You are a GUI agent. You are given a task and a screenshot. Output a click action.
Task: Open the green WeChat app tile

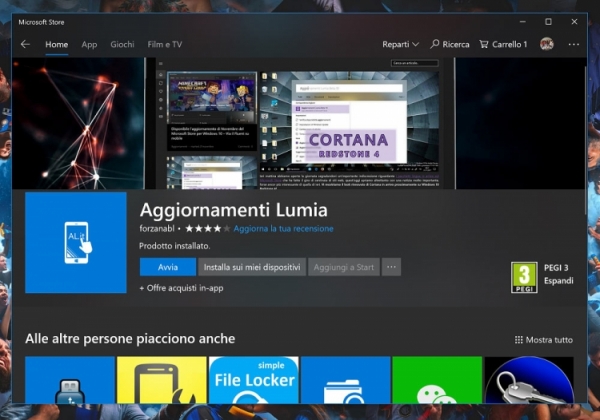(437, 380)
